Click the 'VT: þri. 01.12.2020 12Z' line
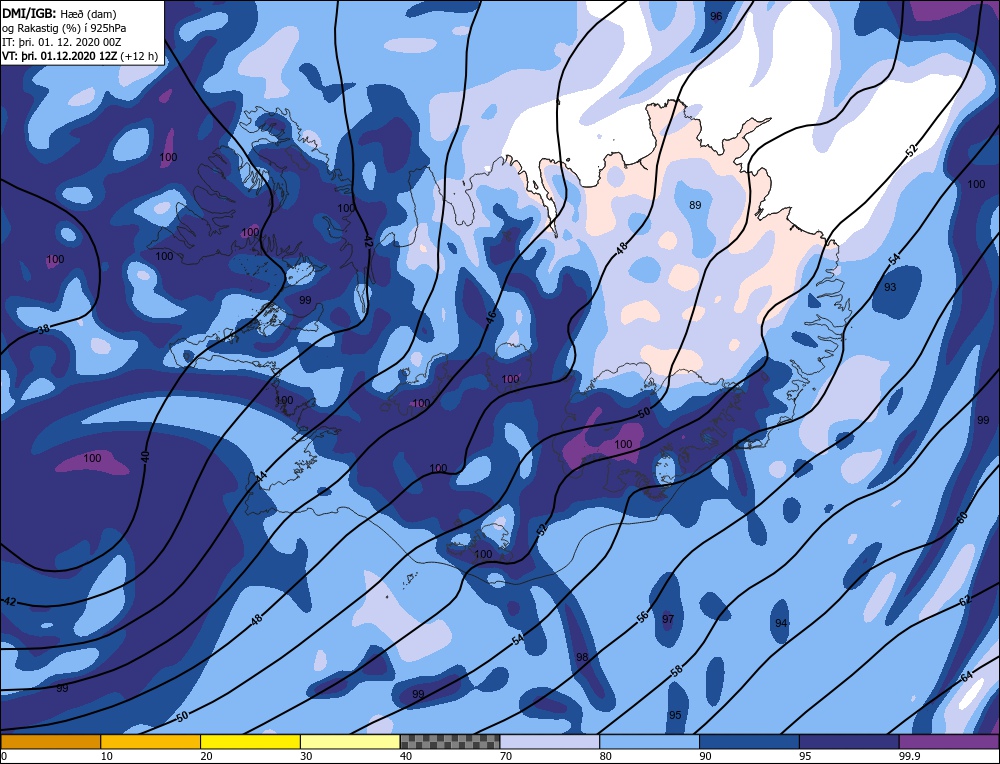Image resolution: width=1000 pixels, height=764 pixels. point(59,55)
